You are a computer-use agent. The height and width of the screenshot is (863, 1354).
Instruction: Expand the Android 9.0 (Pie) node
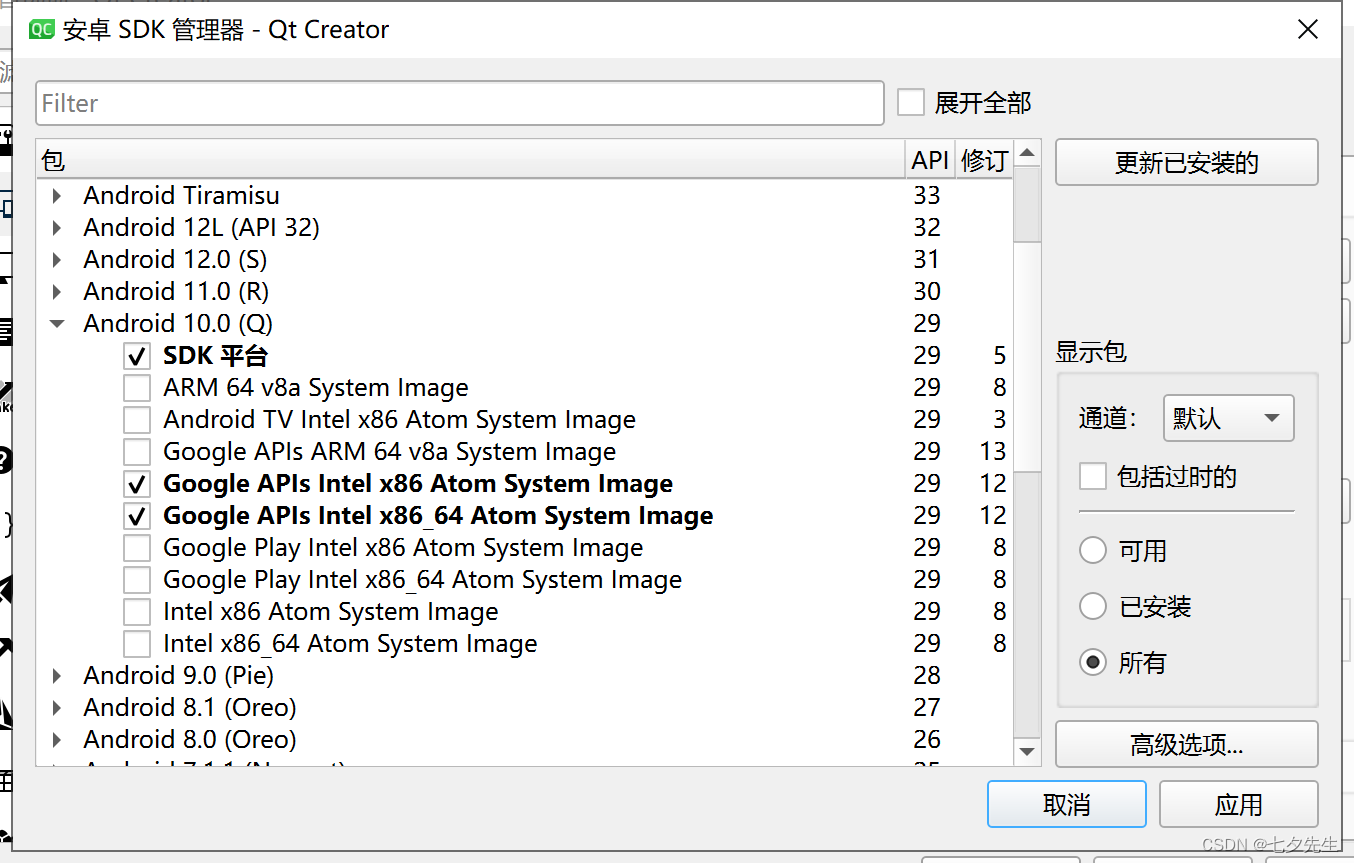coord(57,676)
